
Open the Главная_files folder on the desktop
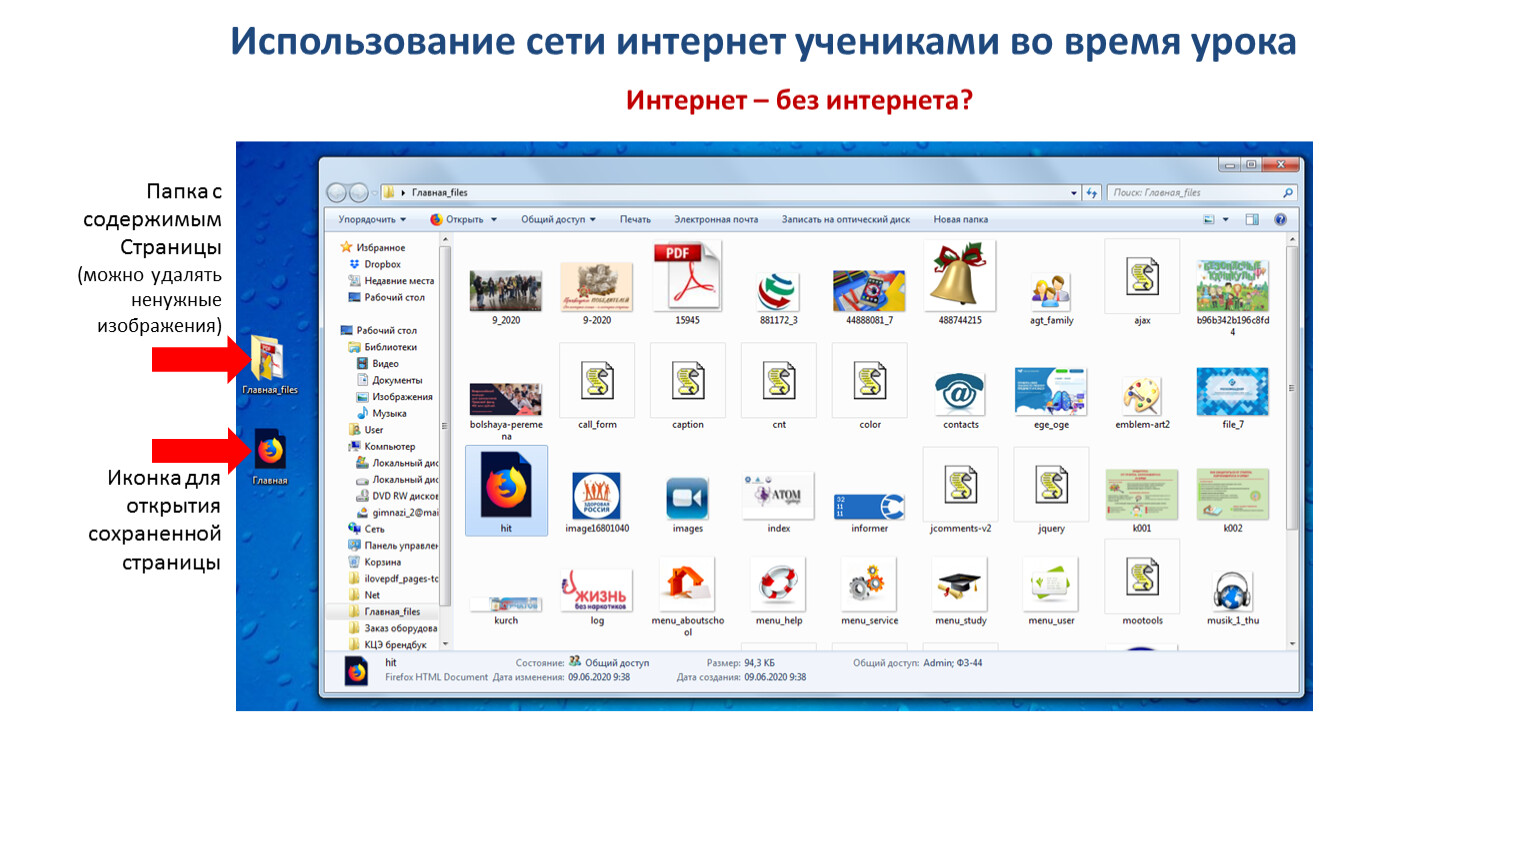268,358
